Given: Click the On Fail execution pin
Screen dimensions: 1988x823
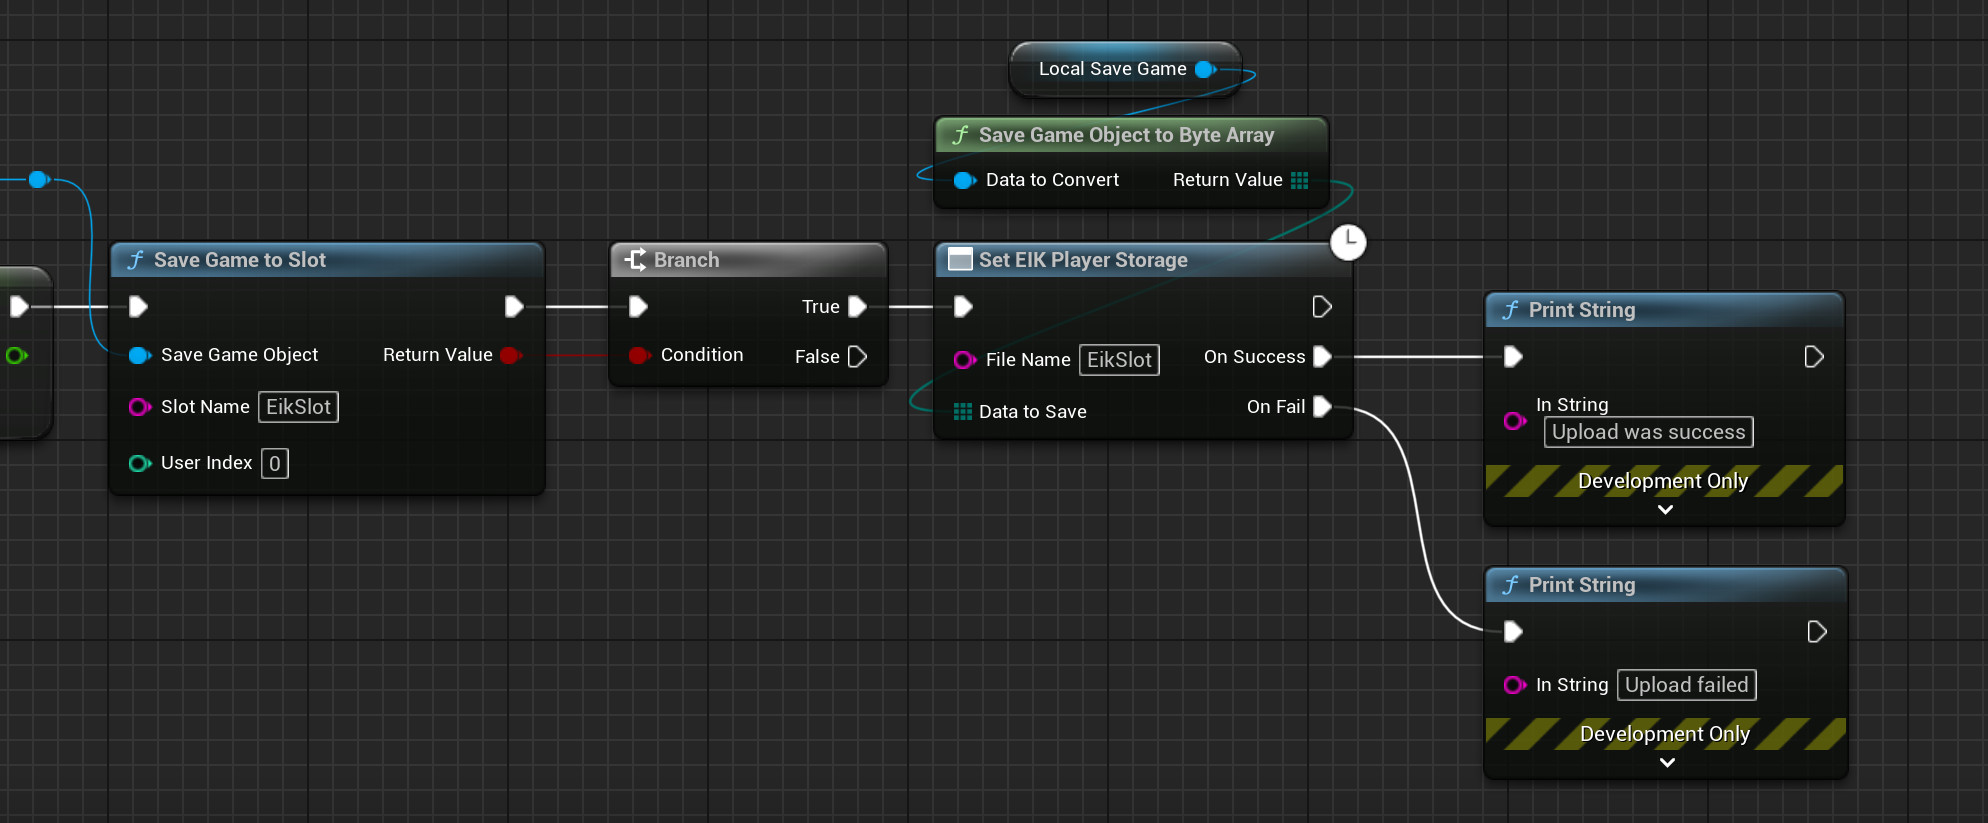Looking at the screenshot, I should [1321, 407].
